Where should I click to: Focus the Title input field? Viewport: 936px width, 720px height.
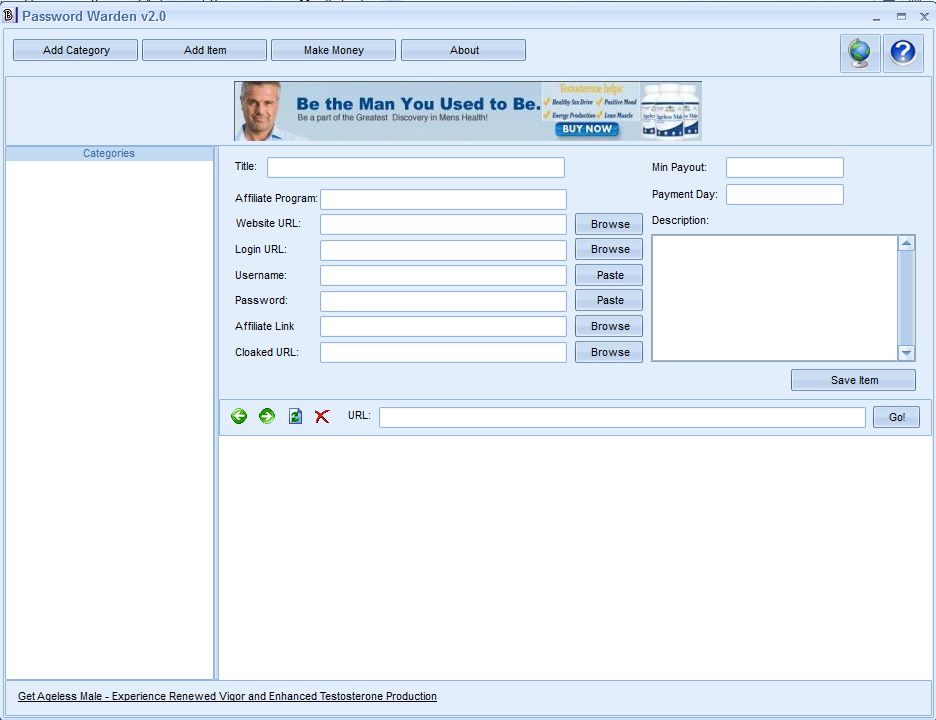coord(415,168)
